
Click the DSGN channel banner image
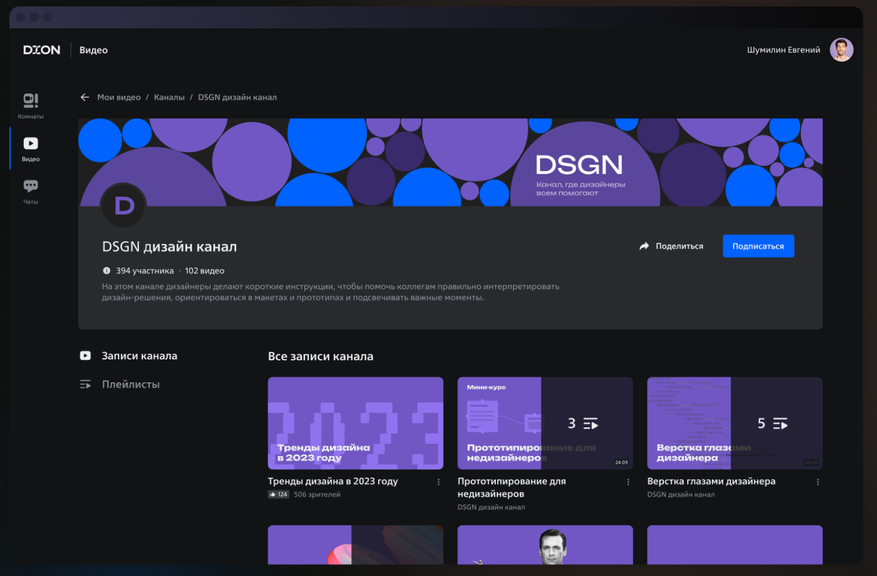pos(450,162)
